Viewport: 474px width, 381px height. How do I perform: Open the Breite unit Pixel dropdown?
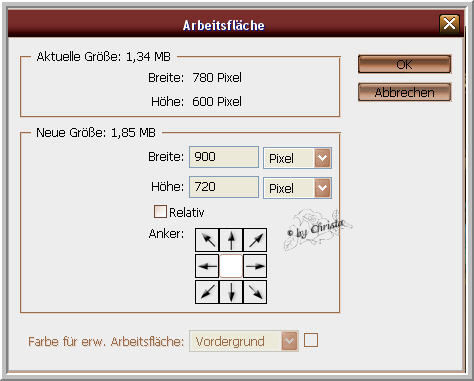[297, 158]
